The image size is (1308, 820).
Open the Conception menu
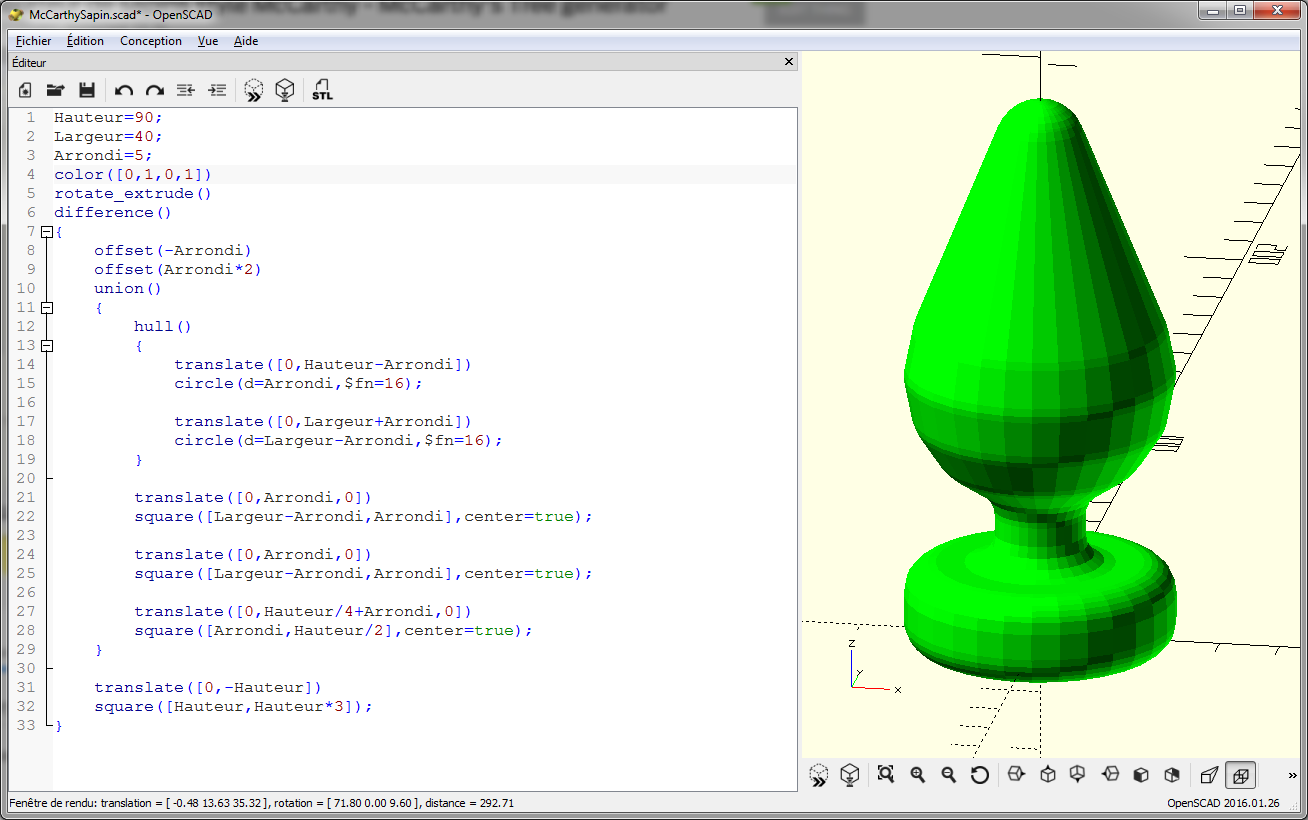(x=151, y=41)
